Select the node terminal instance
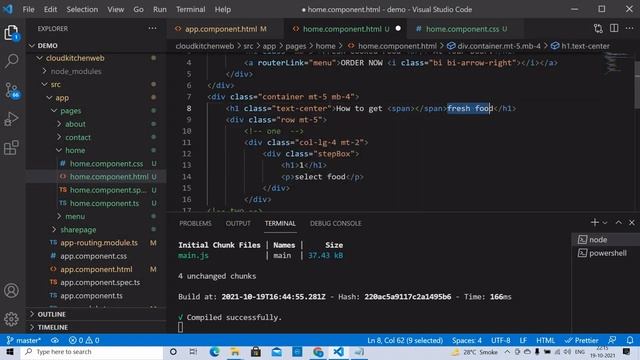 tap(605, 240)
